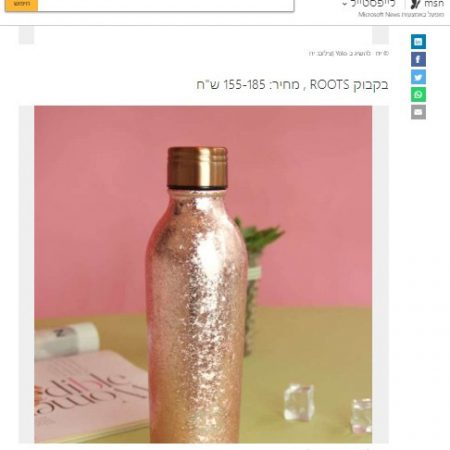Click the photo credit line above the title
The height and width of the screenshot is (450, 450).
[349, 53]
